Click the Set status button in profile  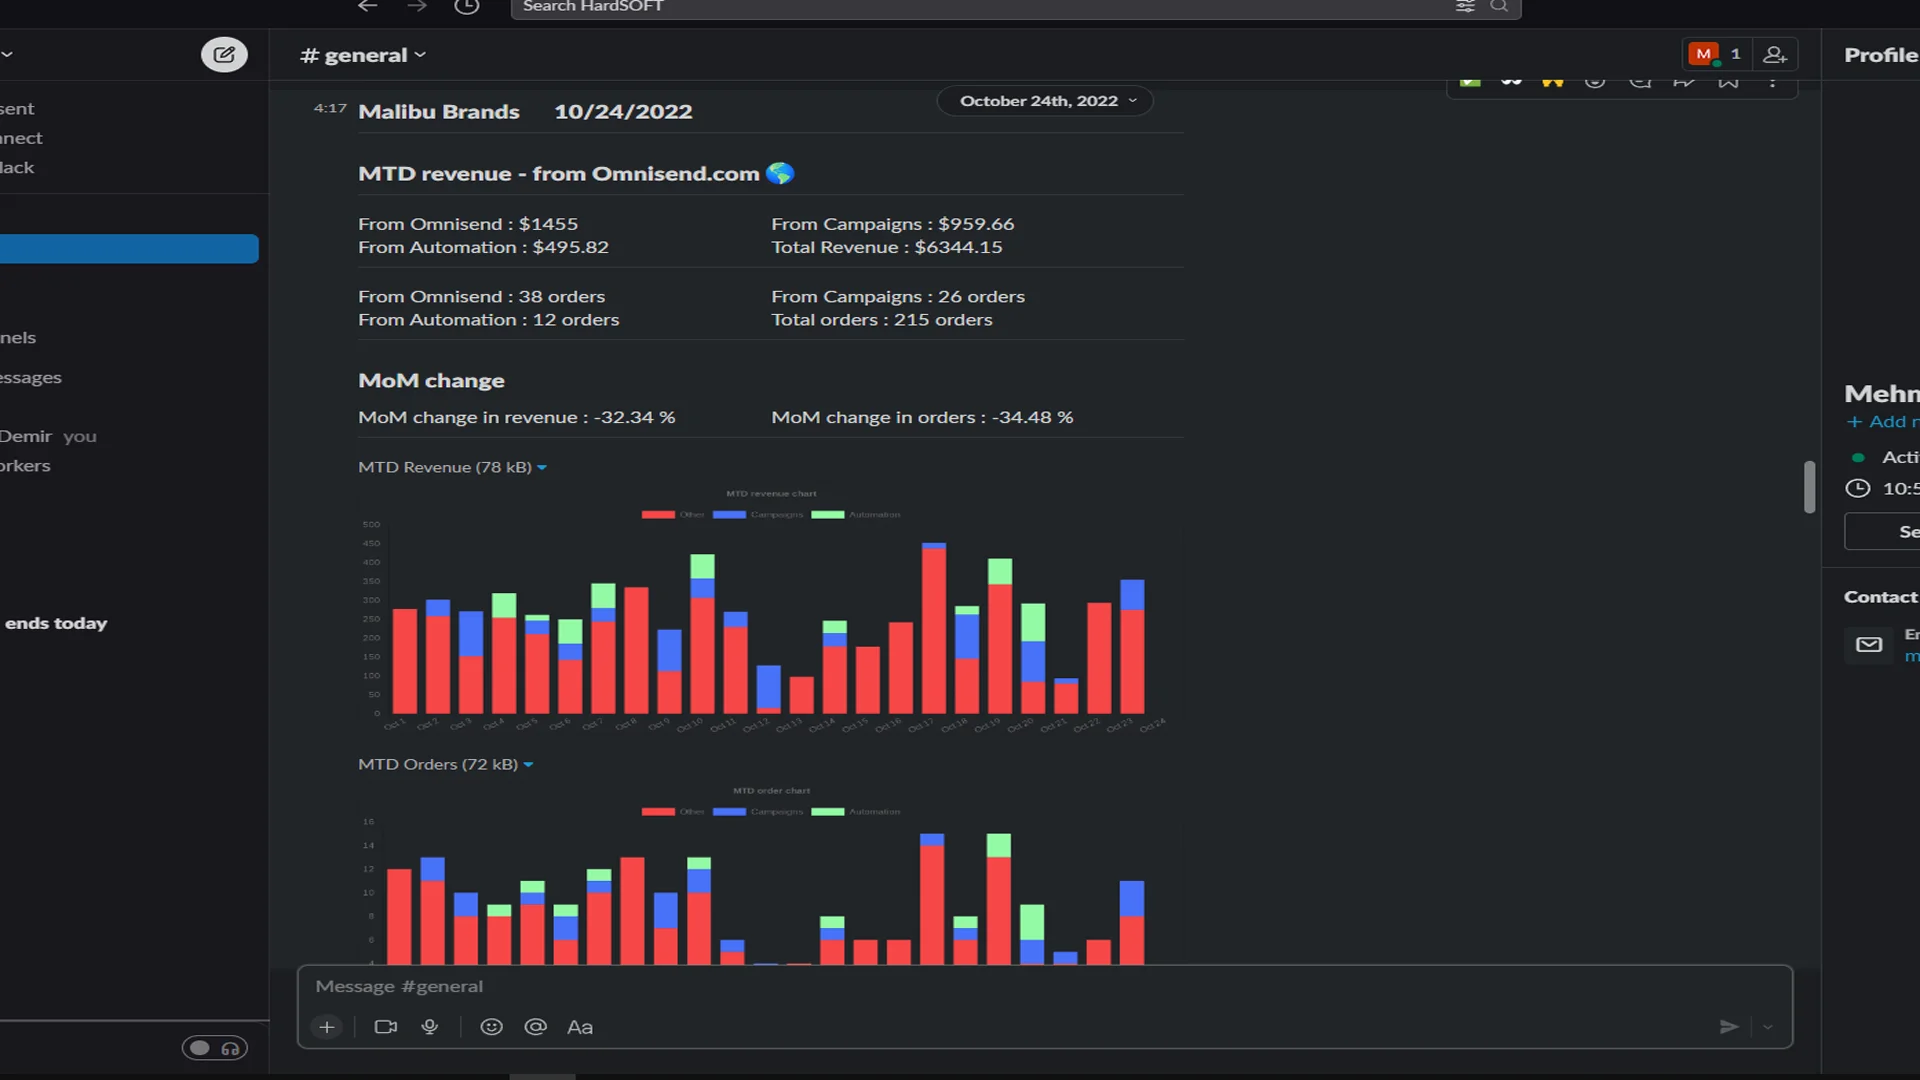1882,532
